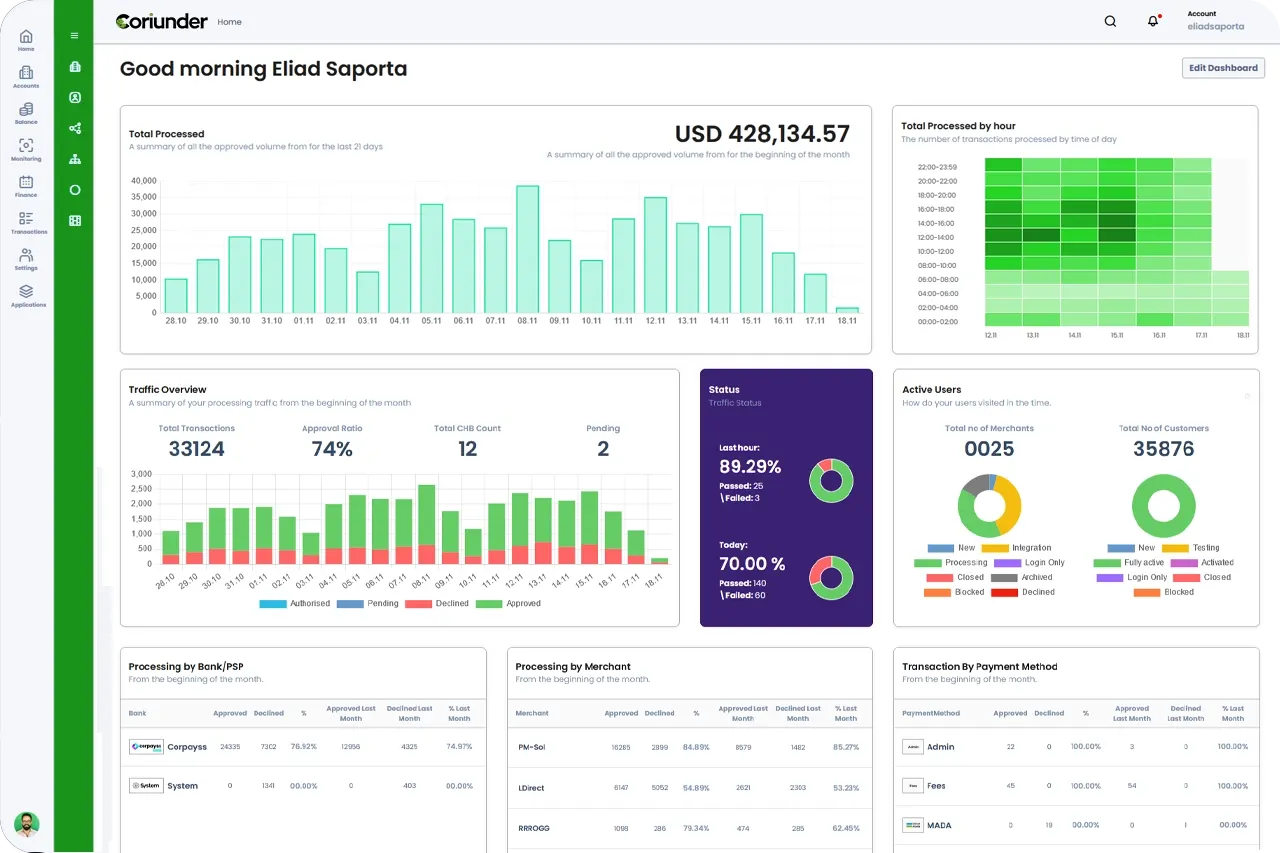Click the Coriunder logo

point(161,21)
